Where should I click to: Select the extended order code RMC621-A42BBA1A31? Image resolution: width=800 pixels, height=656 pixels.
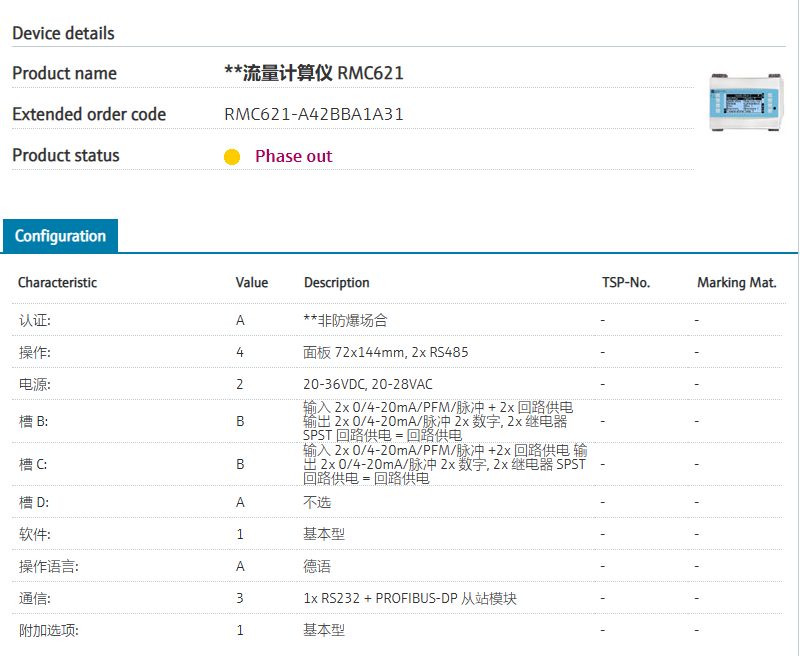[x=314, y=114]
